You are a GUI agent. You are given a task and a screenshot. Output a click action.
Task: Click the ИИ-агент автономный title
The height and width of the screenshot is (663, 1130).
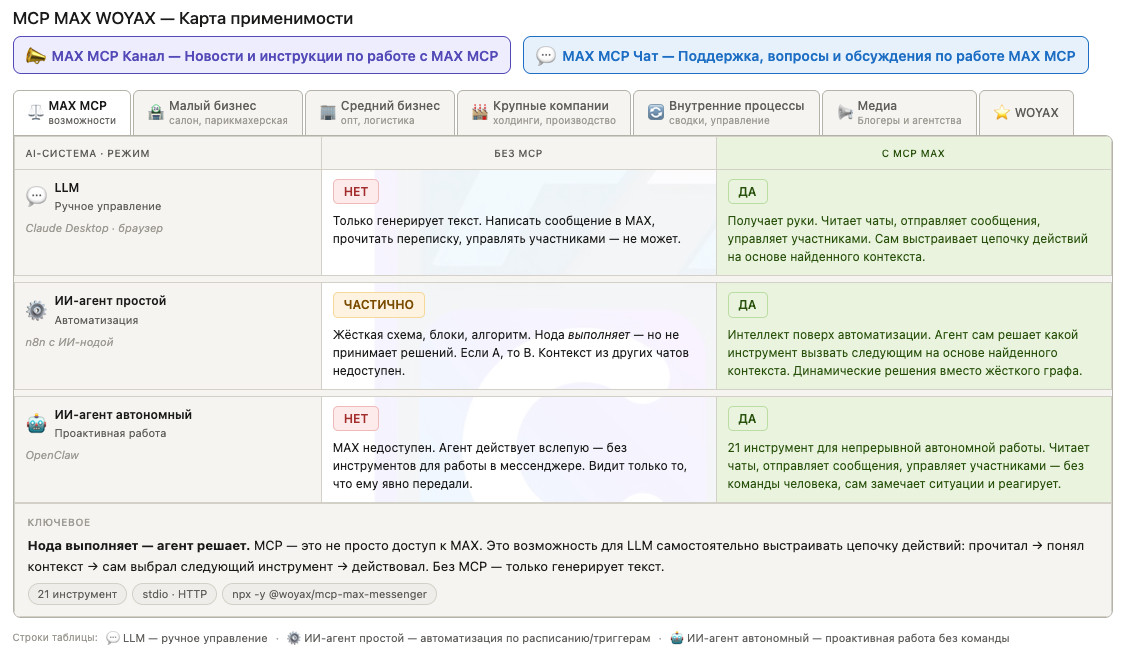click(x=123, y=414)
